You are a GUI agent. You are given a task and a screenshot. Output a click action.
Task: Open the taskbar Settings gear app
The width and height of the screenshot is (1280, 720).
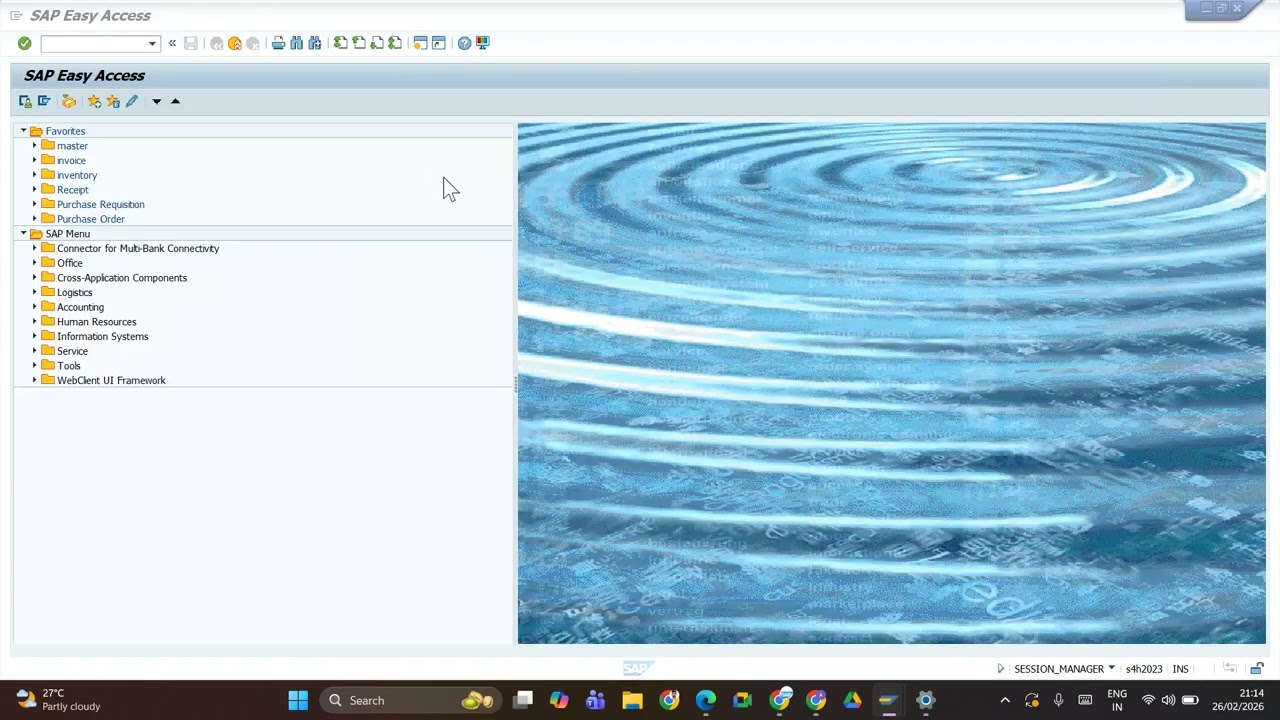click(926, 700)
